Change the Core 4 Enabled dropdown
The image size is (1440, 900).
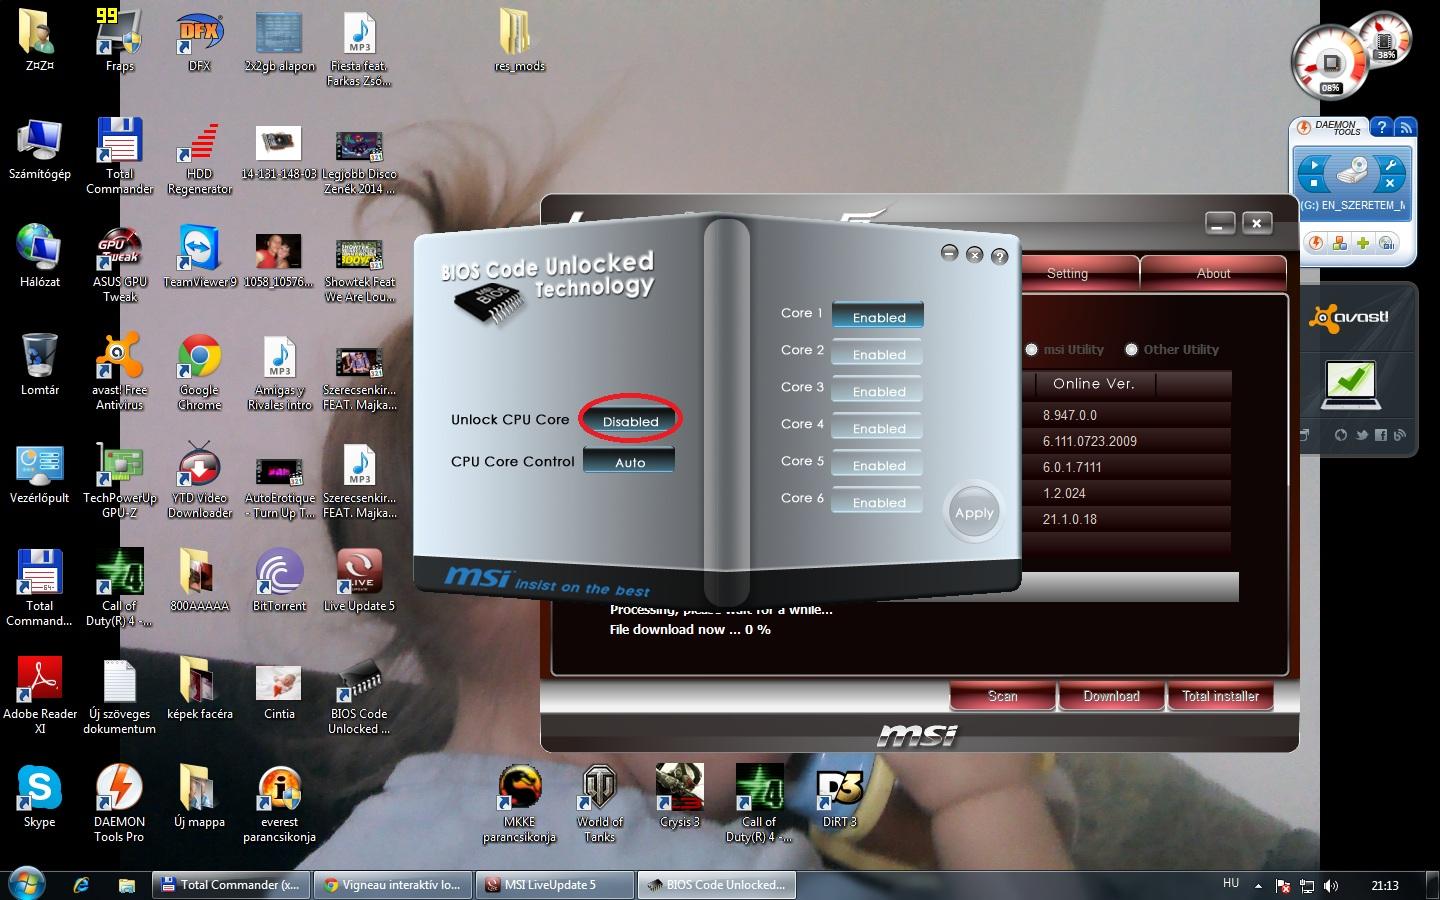(878, 427)
